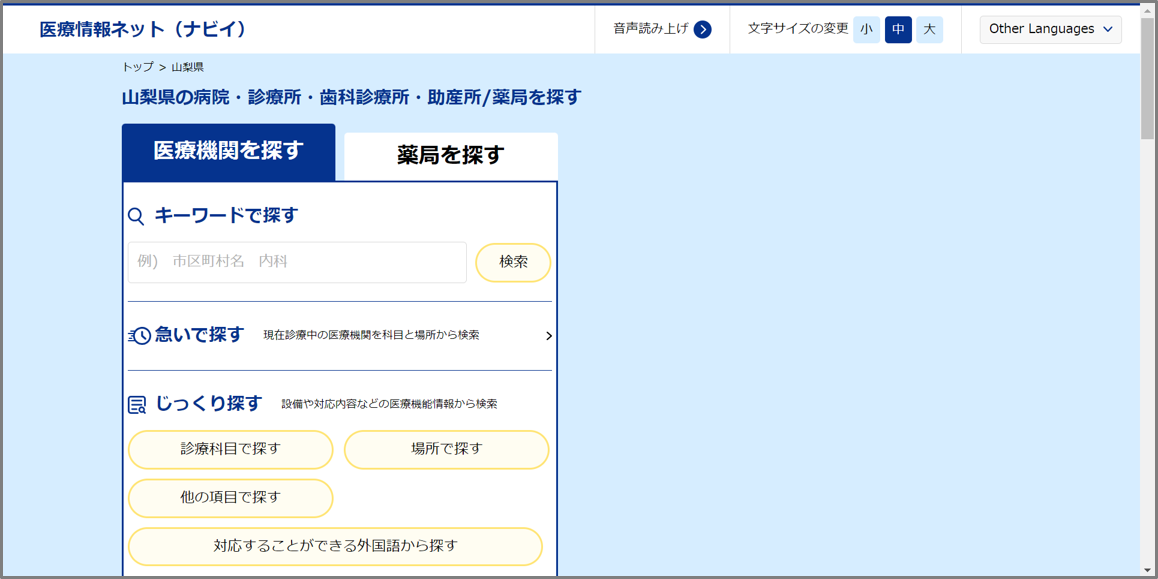The width and height of the screenshot is (1158, 579).
Task: Set text size to 小
Action: (x=866, y=30)
